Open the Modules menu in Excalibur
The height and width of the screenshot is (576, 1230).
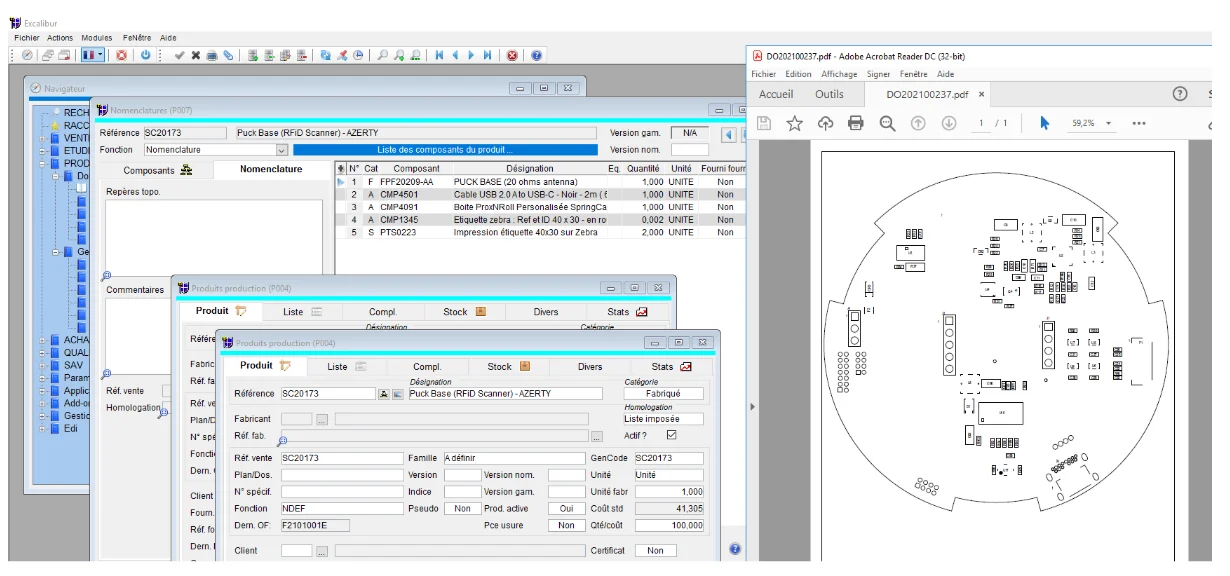tap(97, 37)
